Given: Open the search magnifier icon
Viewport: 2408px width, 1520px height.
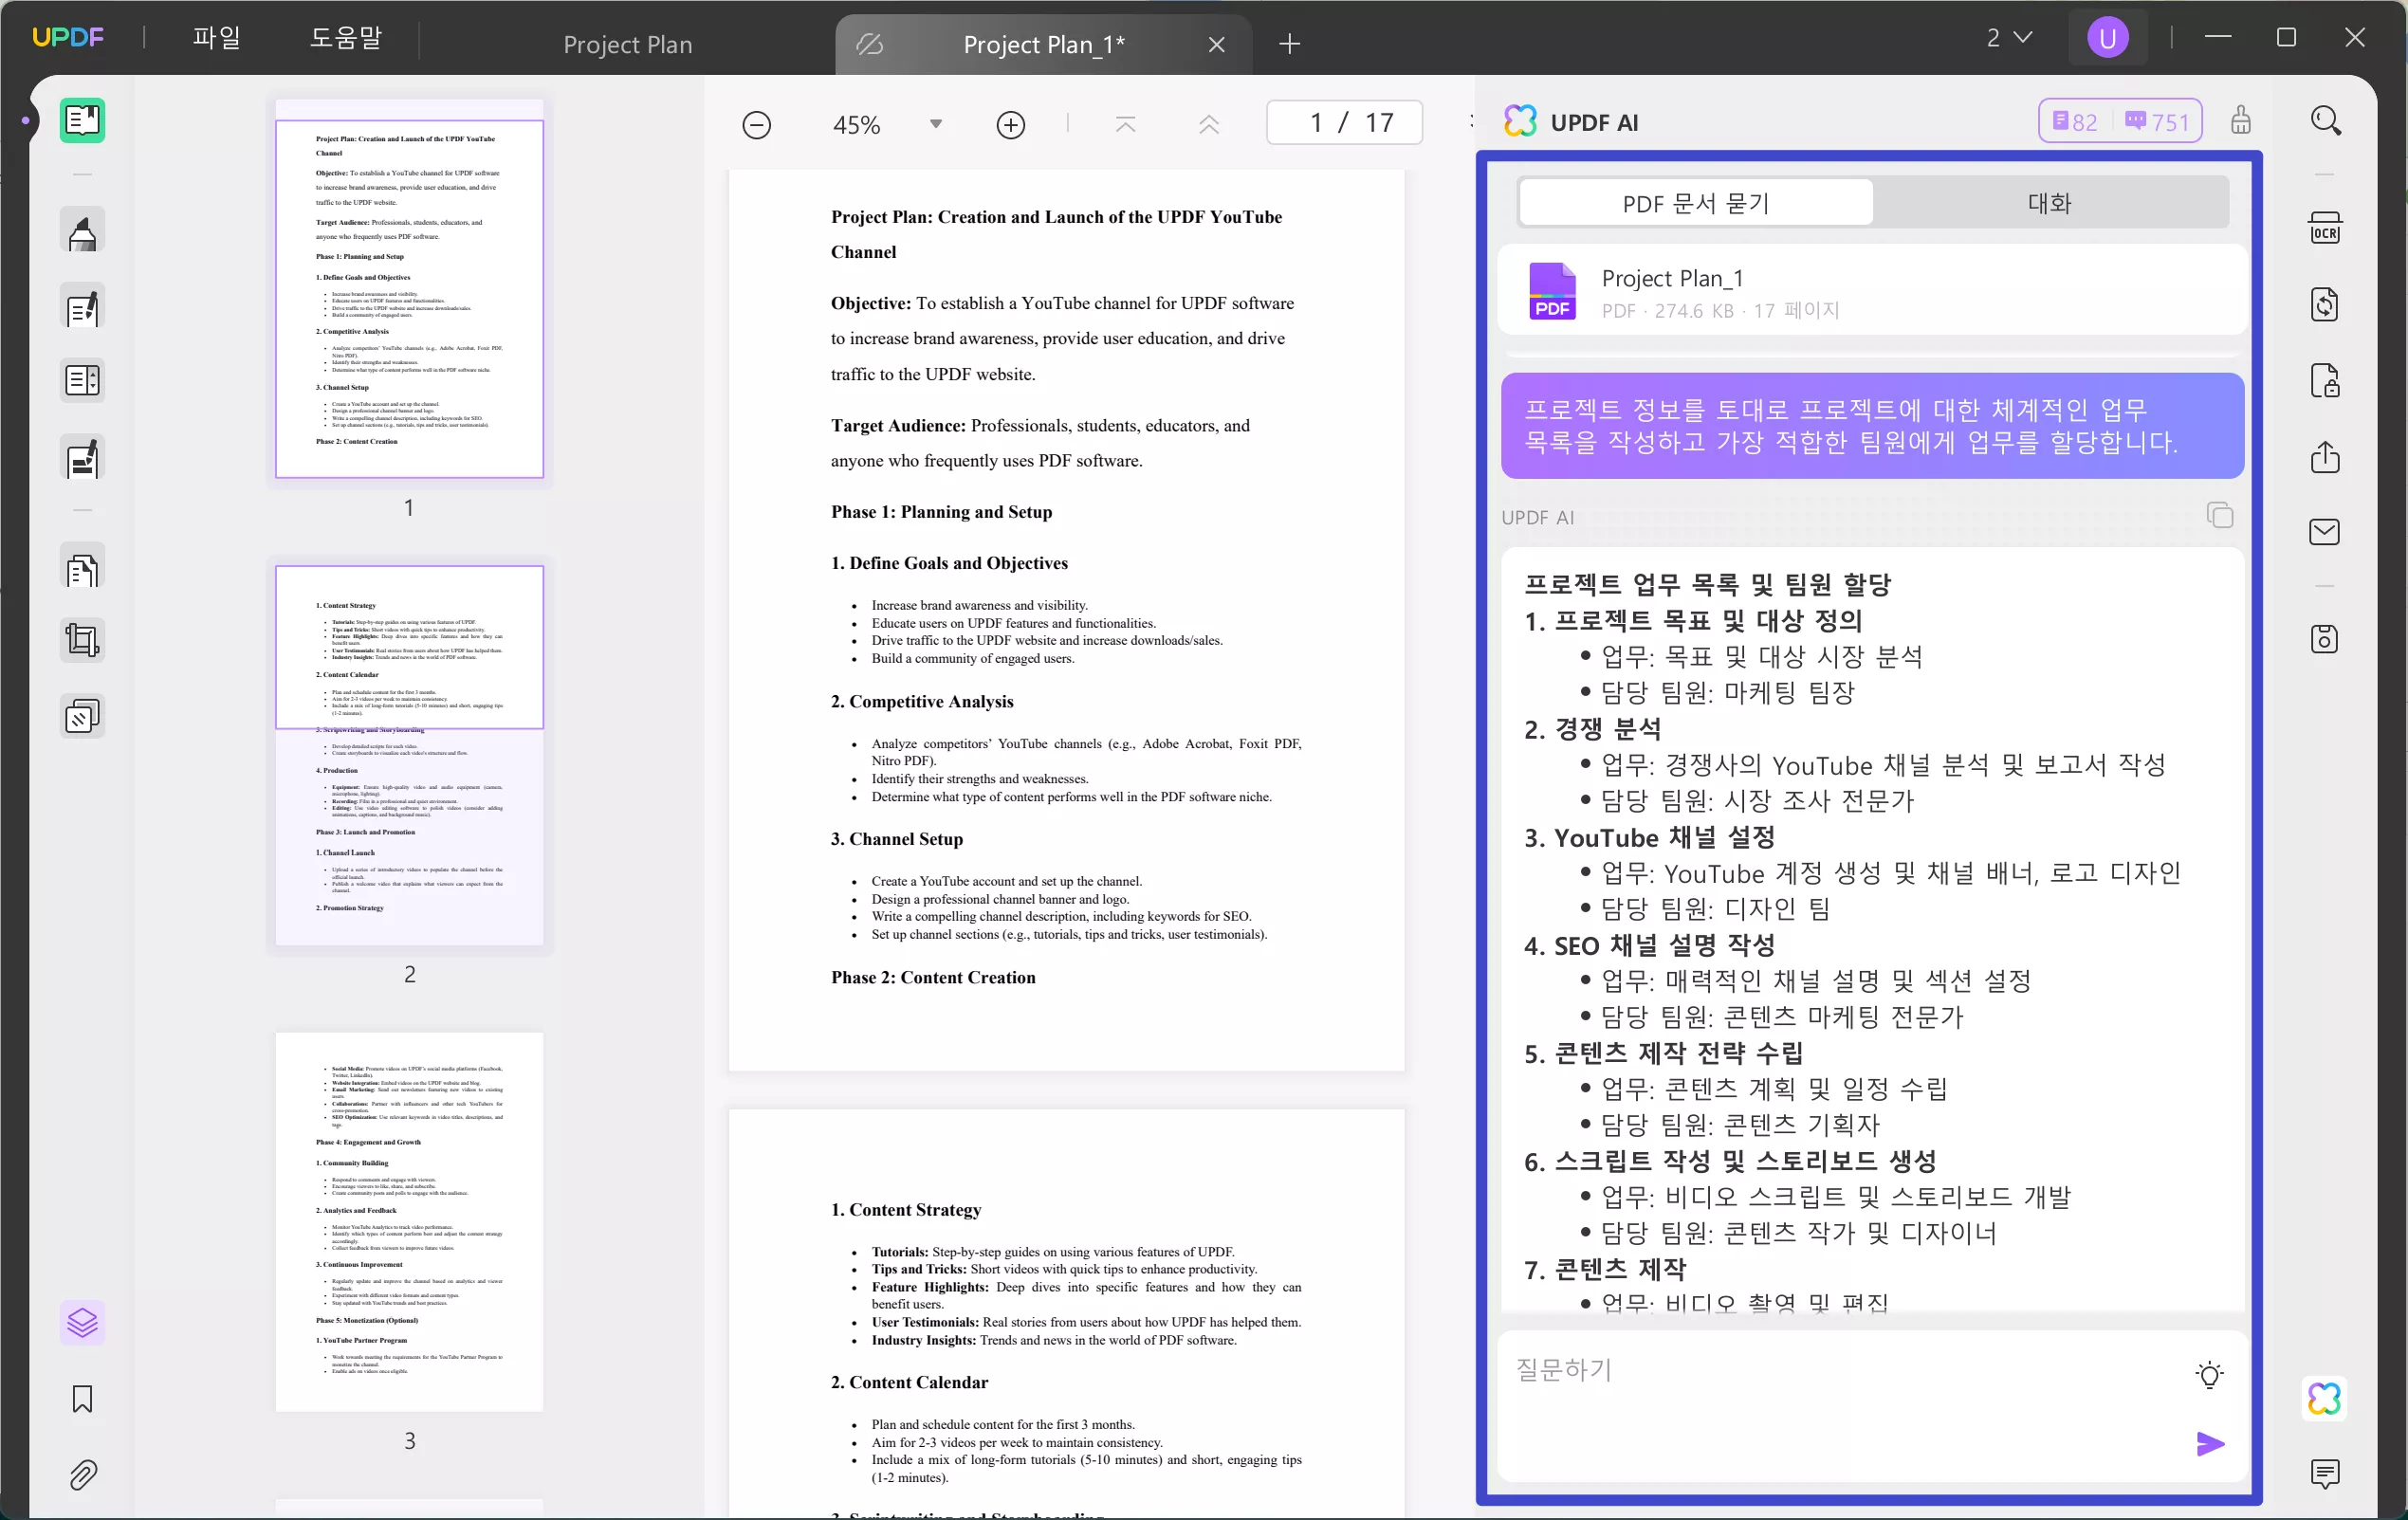Looking at the screenshot, I should (2326, 120).
